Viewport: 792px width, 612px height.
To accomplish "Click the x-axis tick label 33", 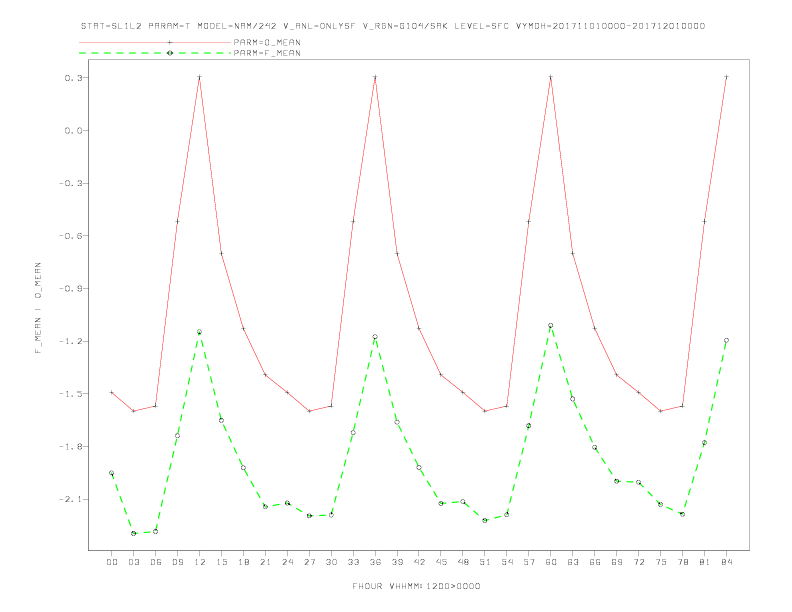I will [x=353, y=562].
